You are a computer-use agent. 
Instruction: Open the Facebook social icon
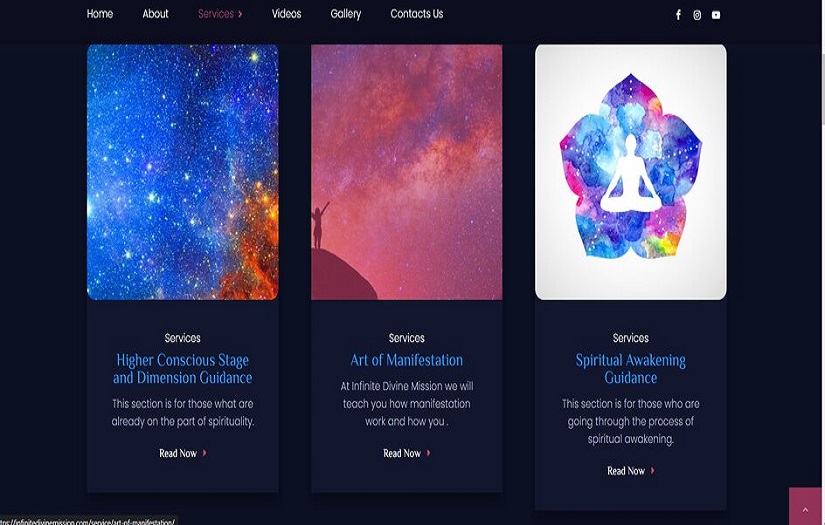click(678, 15)
